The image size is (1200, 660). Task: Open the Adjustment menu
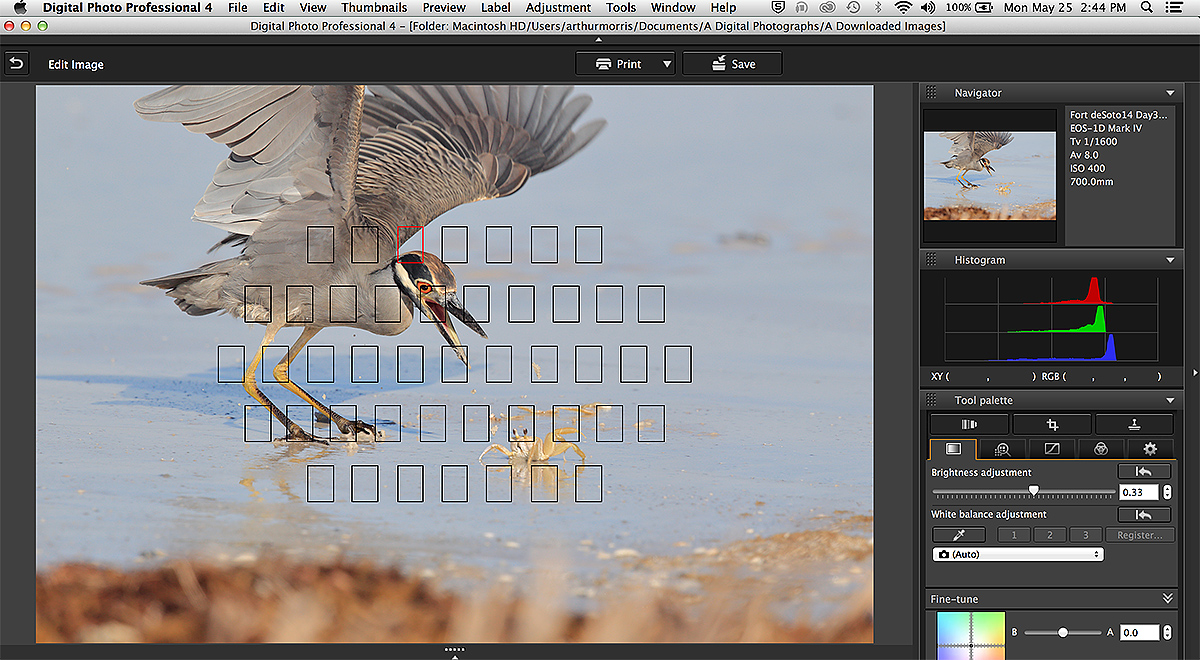coord(558,8)
